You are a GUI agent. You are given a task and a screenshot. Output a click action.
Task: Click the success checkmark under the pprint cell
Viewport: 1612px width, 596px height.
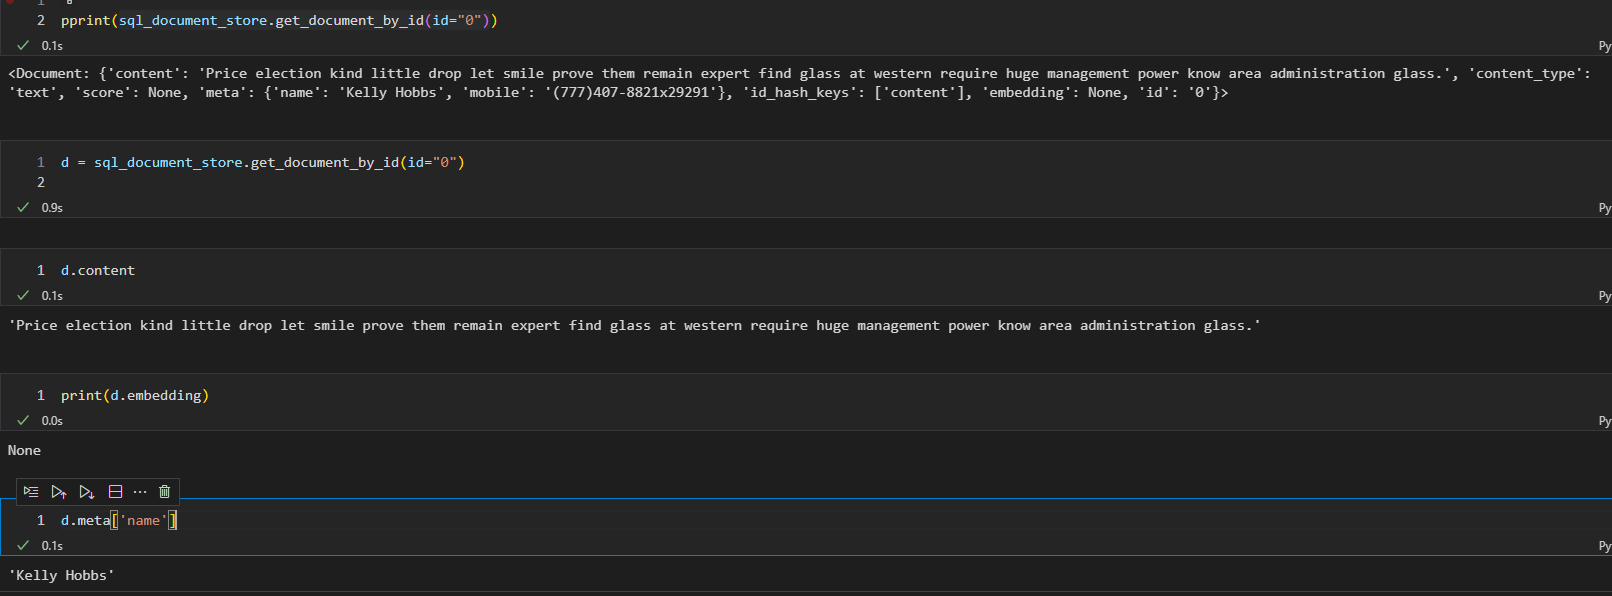(23, 45)
